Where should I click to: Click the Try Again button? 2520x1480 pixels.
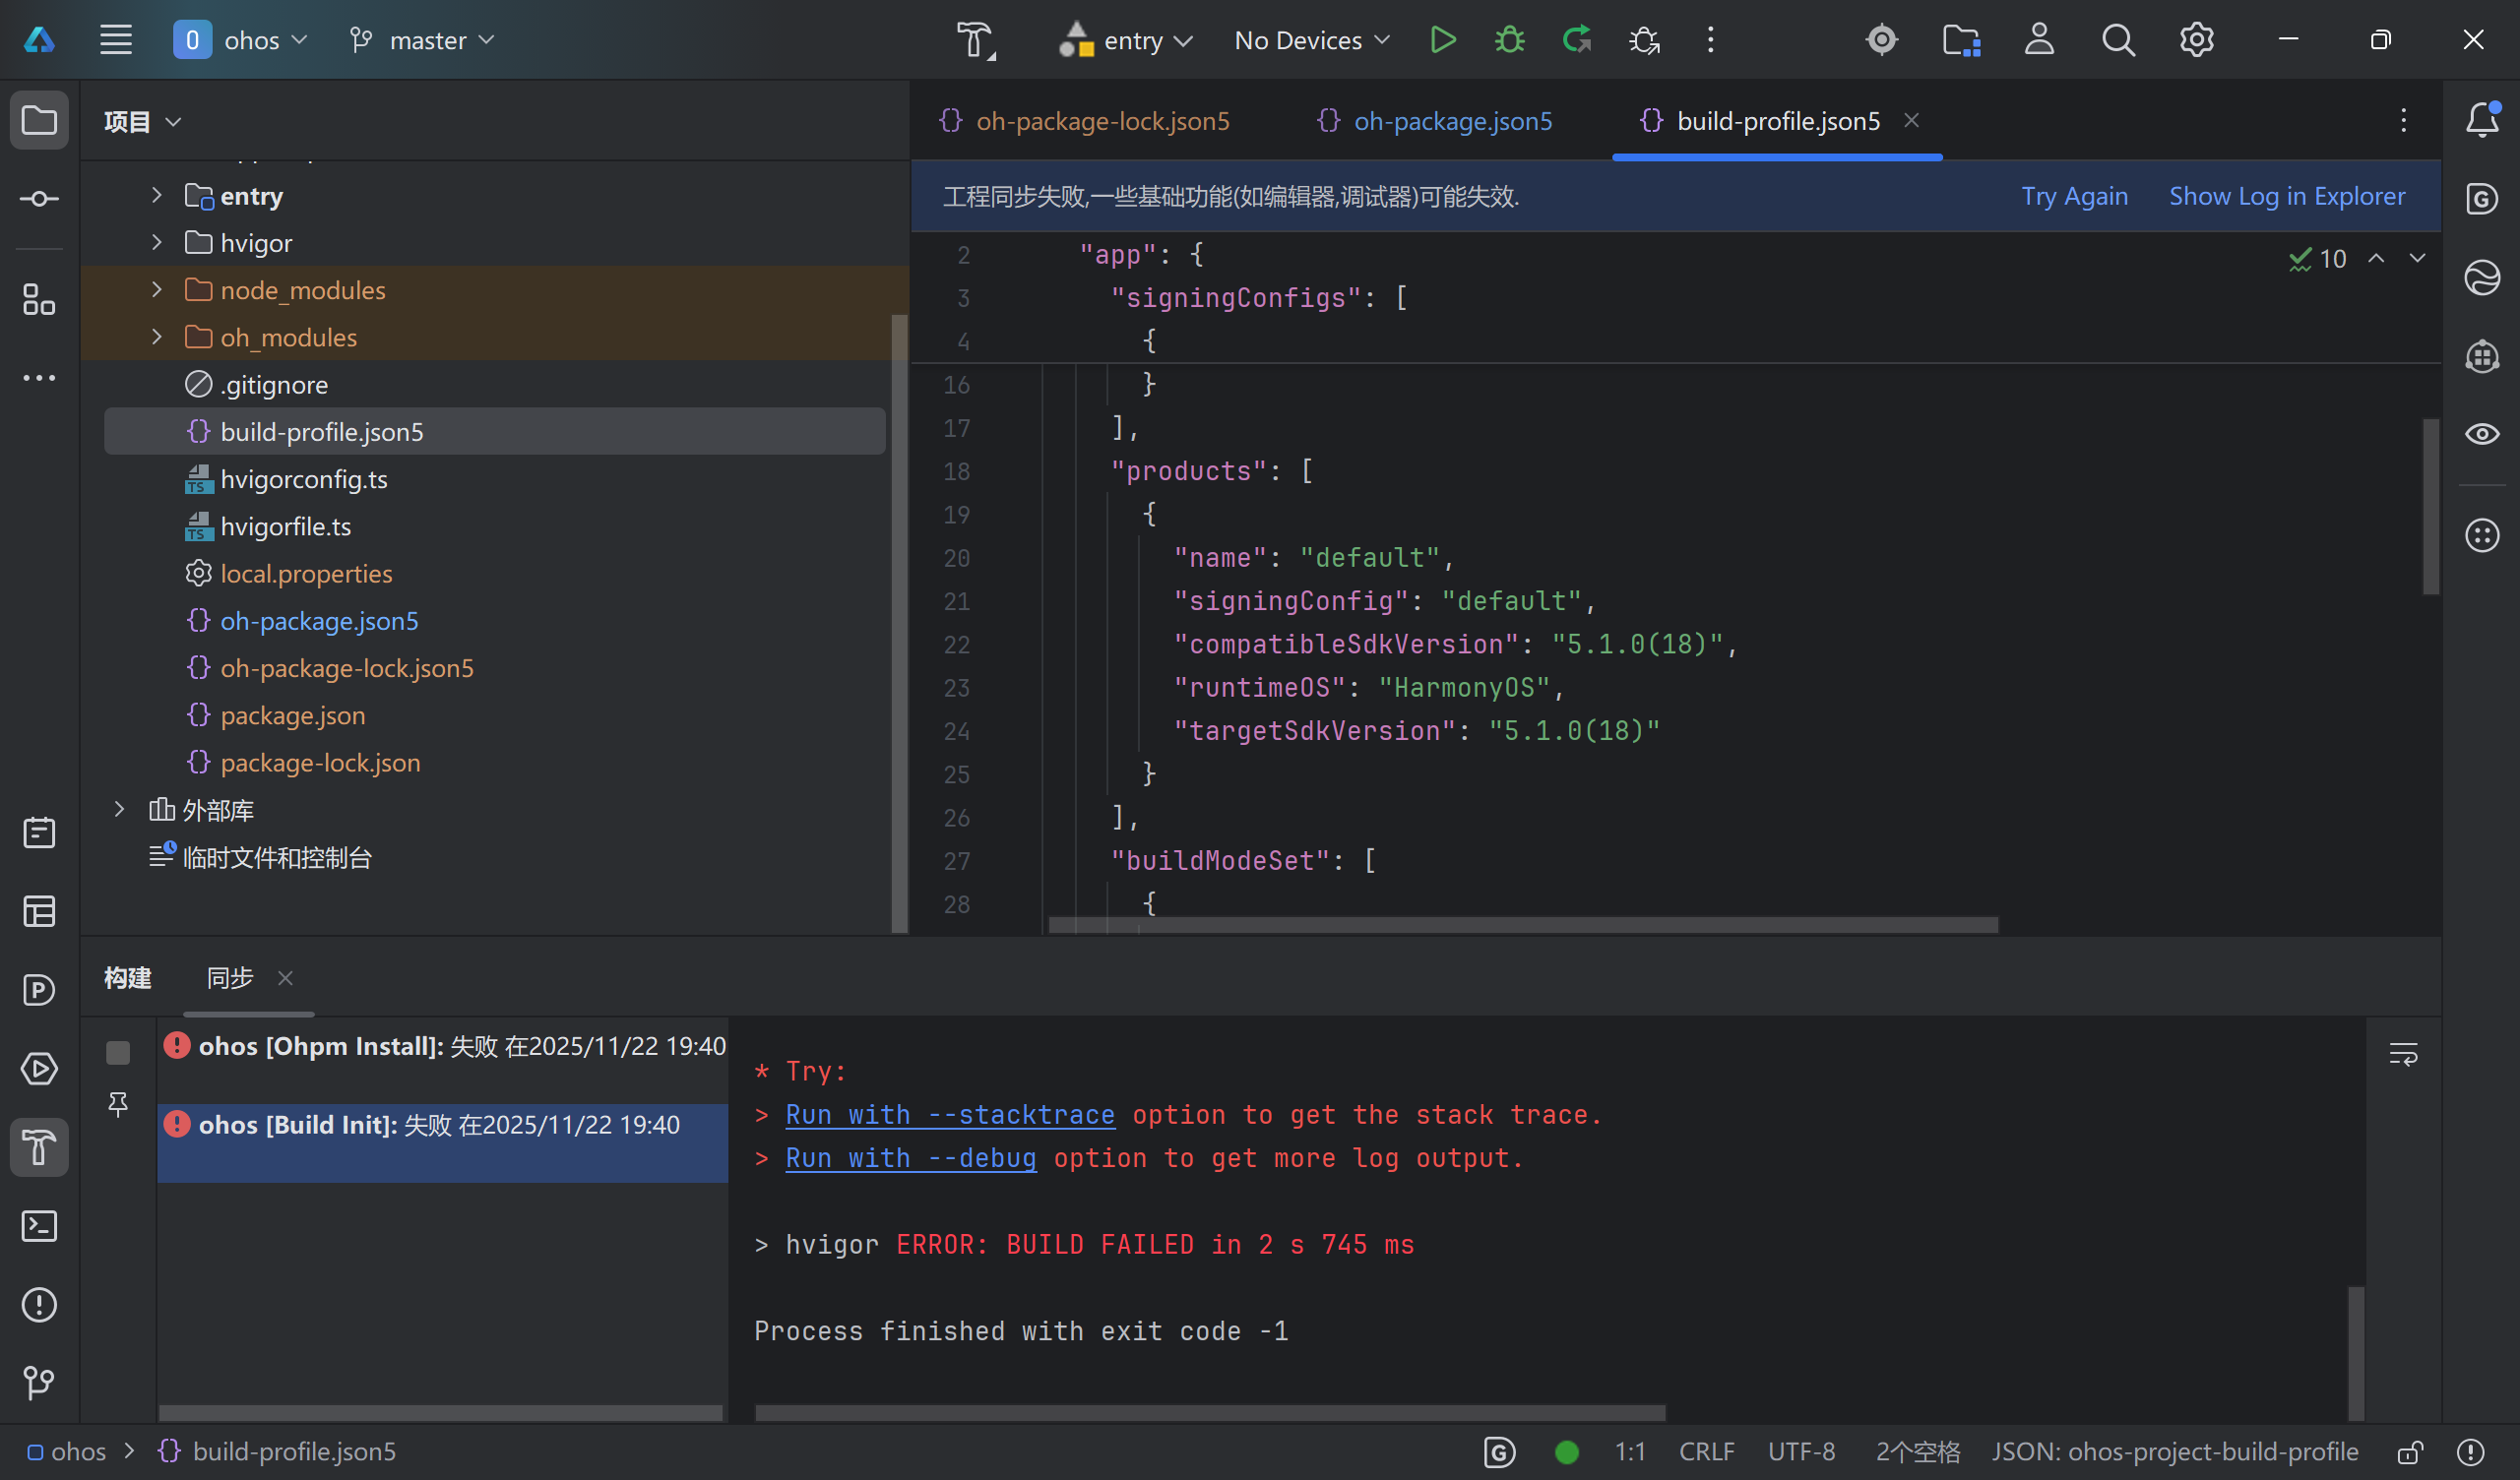[2074, 196]
